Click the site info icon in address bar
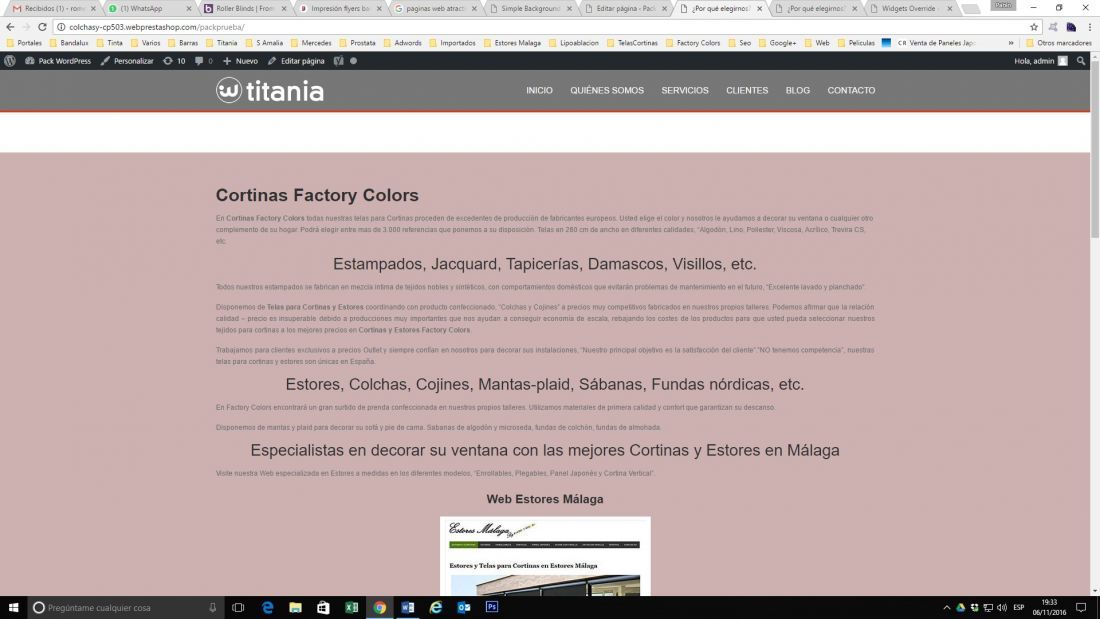Screen dimensions: 1100x619 pyautogui.click(x=61, y=27)
